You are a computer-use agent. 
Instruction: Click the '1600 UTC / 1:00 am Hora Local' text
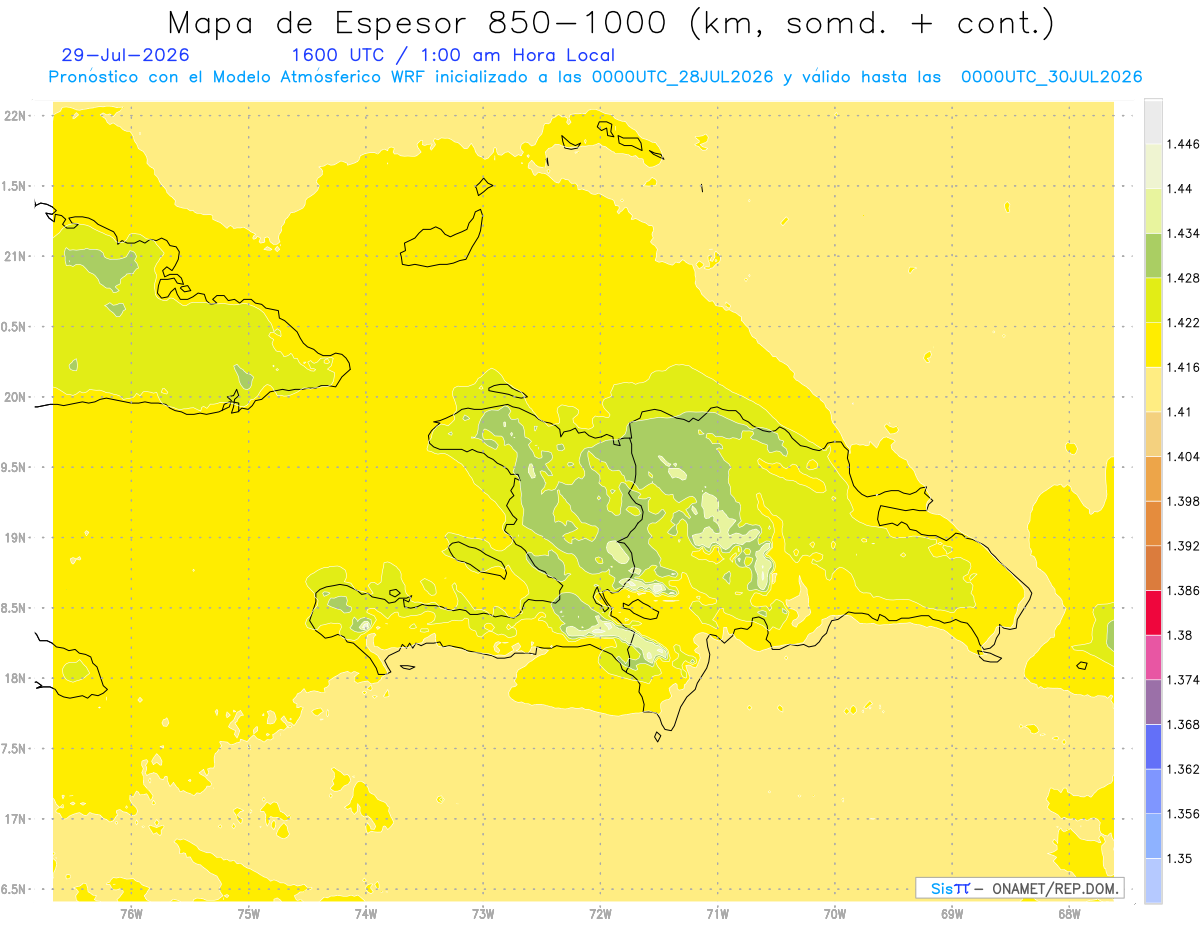click(452, 55)
